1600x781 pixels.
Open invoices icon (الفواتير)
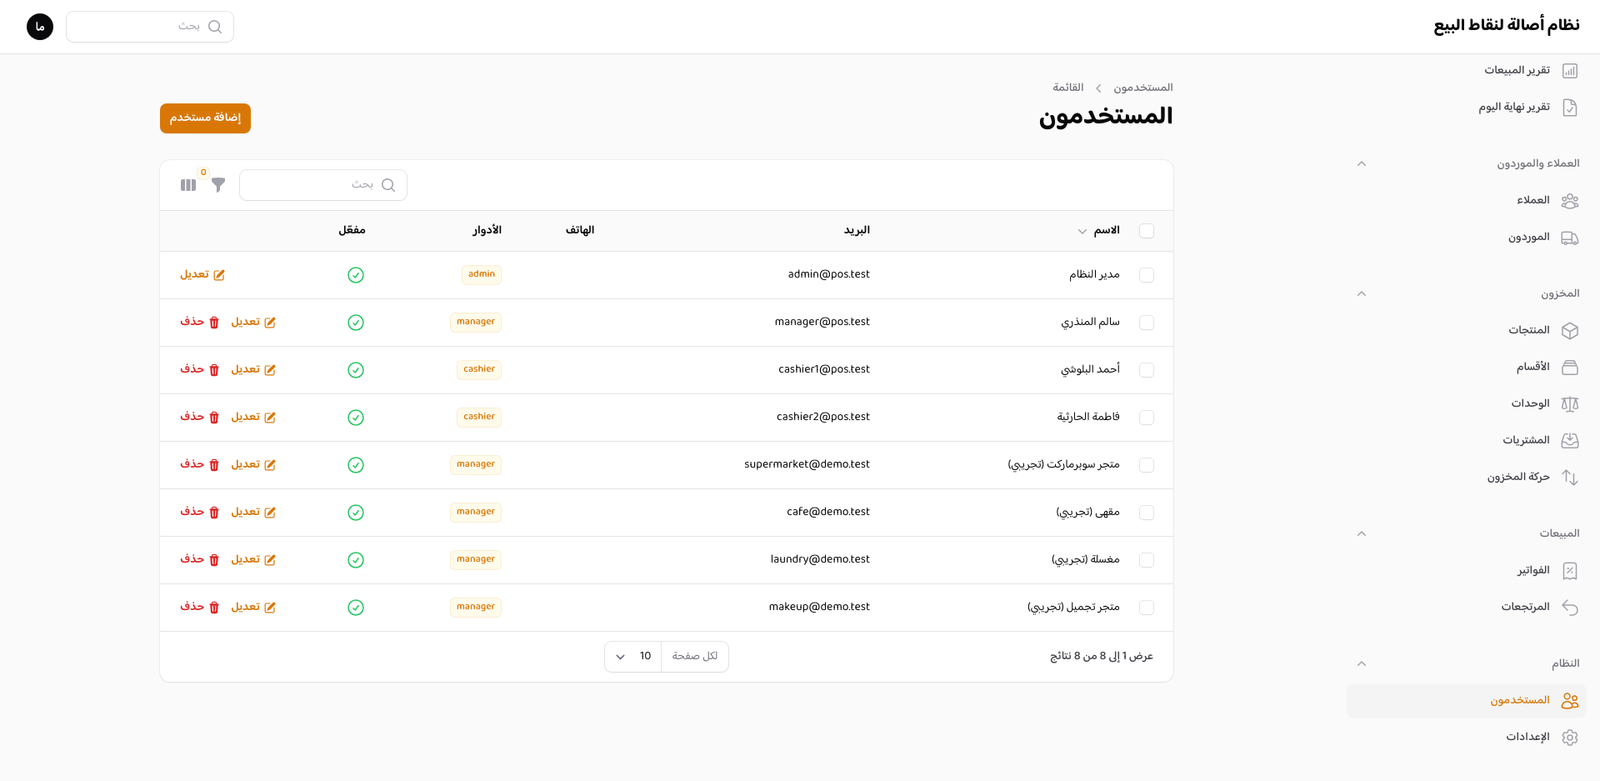click(1570, 571)
